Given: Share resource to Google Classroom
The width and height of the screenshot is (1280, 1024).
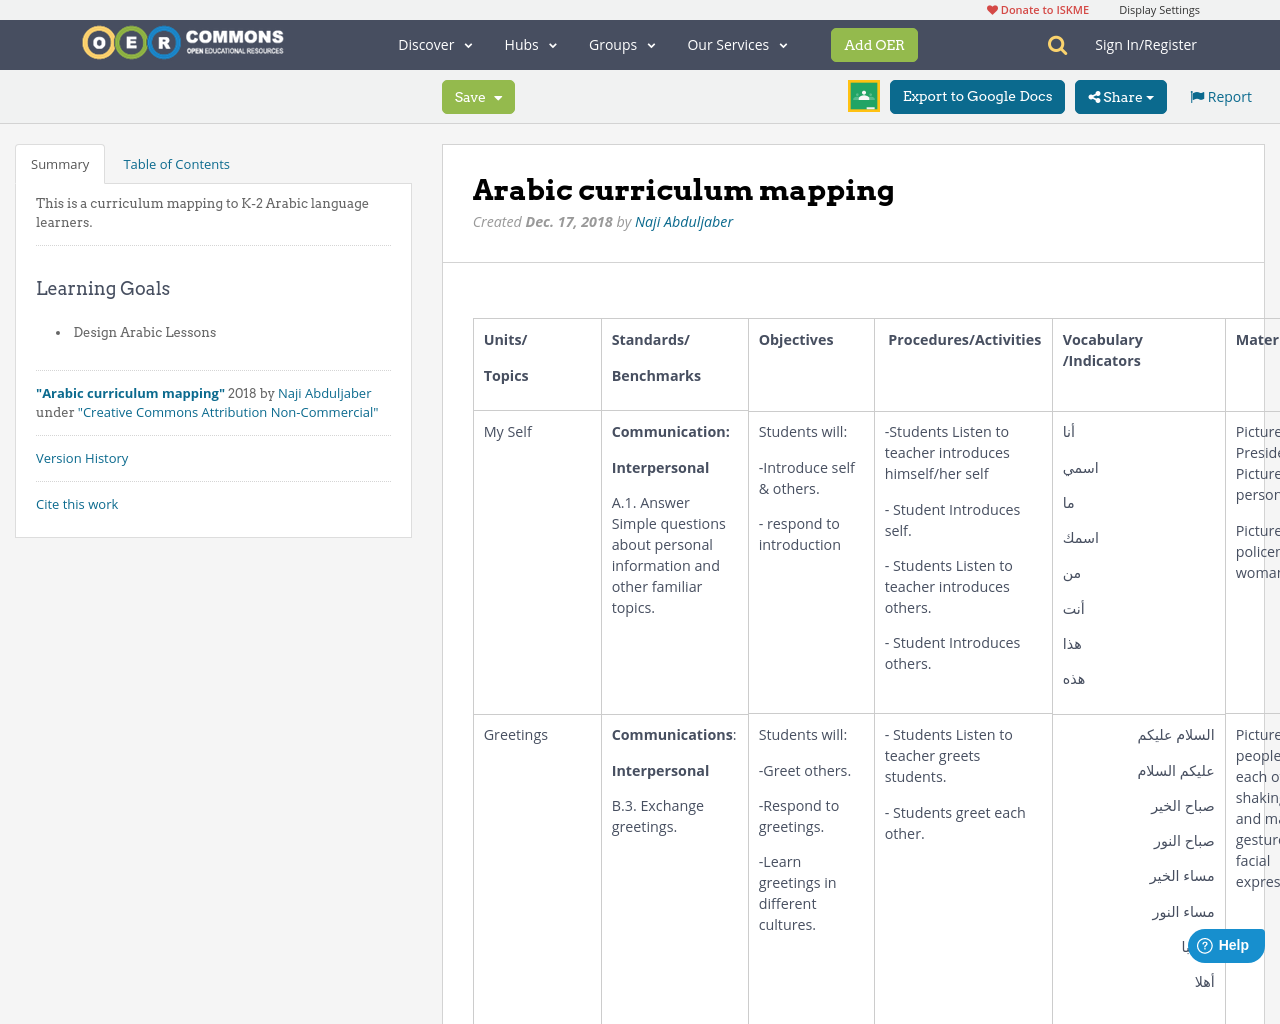Looking at the screenshot, I should tap(863, 96).
